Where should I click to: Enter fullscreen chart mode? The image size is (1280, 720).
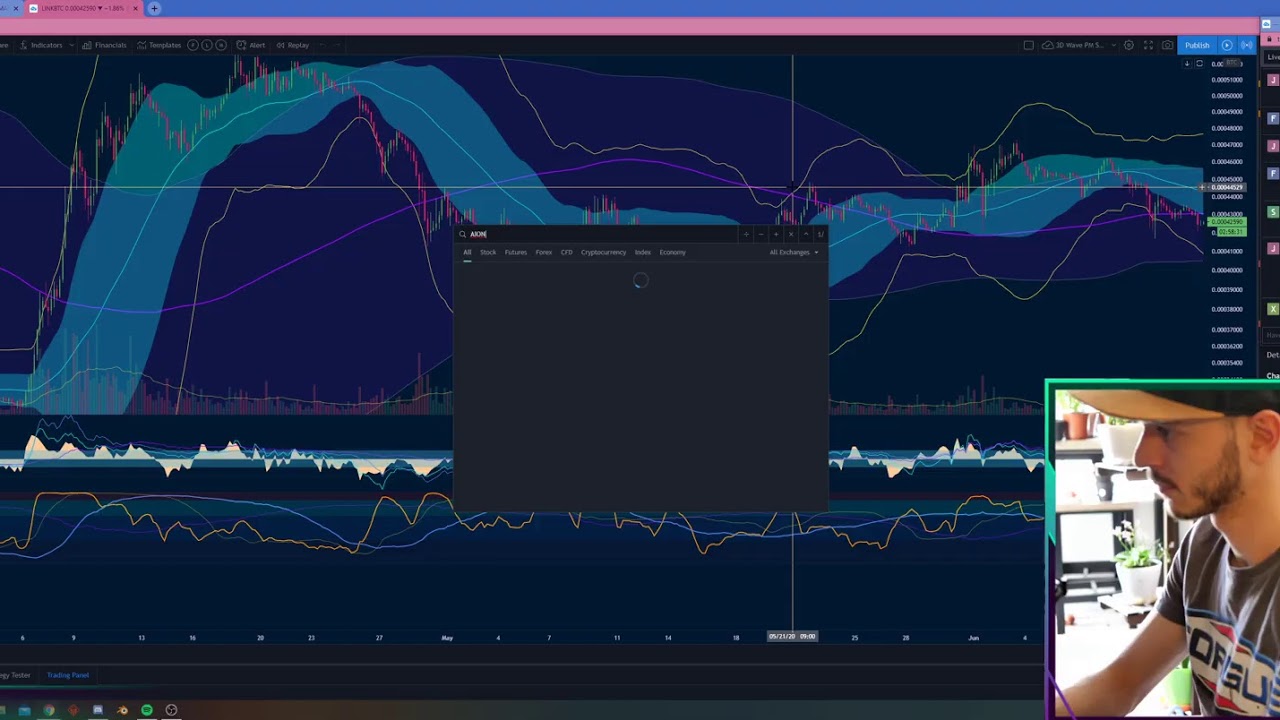1148,45
